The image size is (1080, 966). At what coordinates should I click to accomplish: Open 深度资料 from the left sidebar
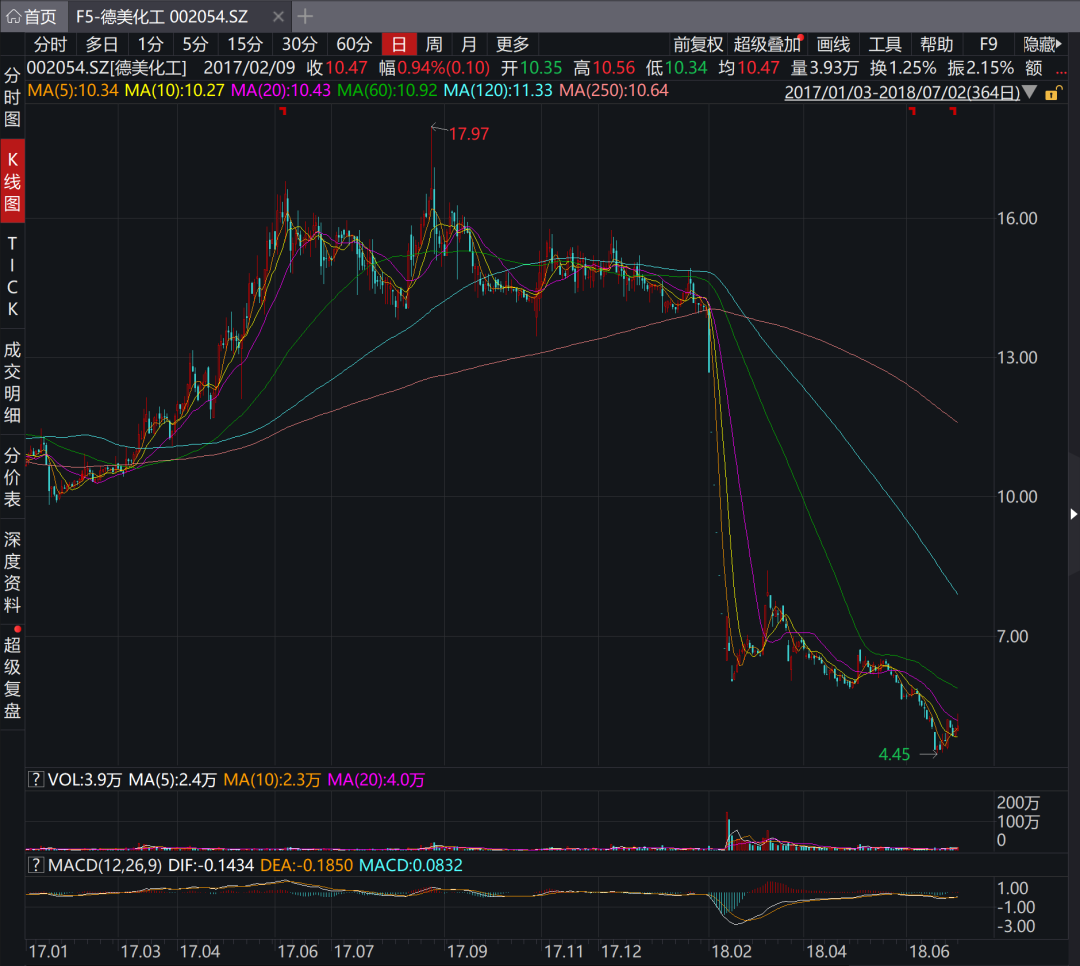13,572
